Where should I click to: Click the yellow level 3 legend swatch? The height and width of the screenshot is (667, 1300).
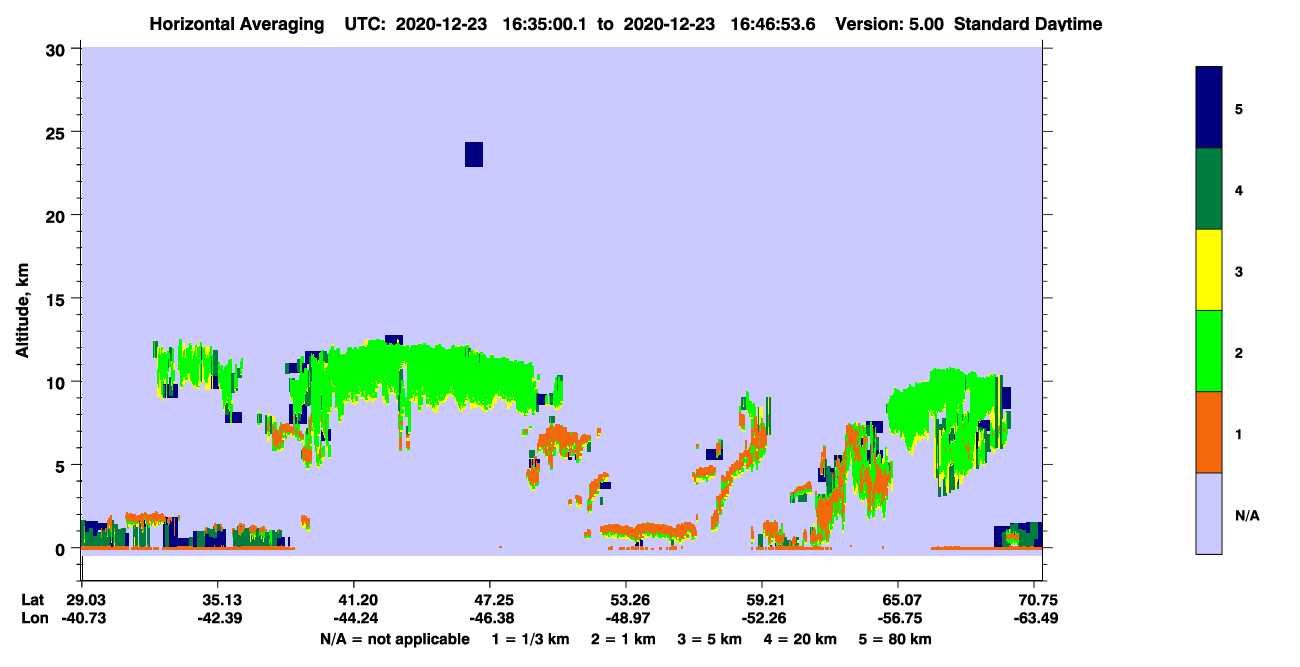1209,270
